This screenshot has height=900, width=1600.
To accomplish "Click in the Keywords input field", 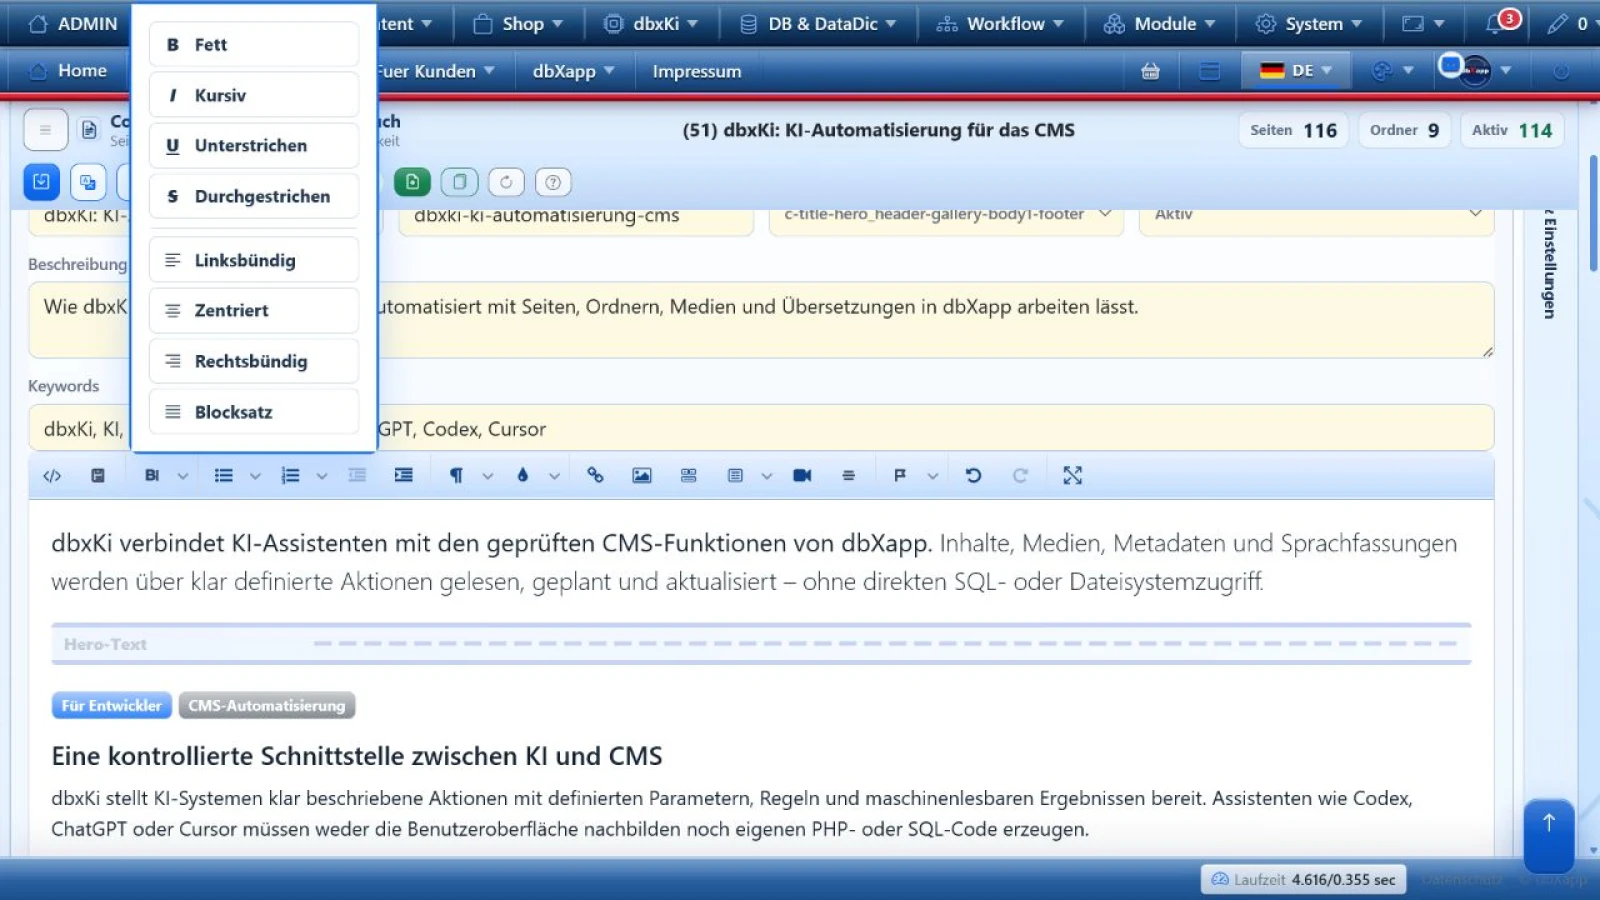I will pyautogui.click(x=760, y=428).
